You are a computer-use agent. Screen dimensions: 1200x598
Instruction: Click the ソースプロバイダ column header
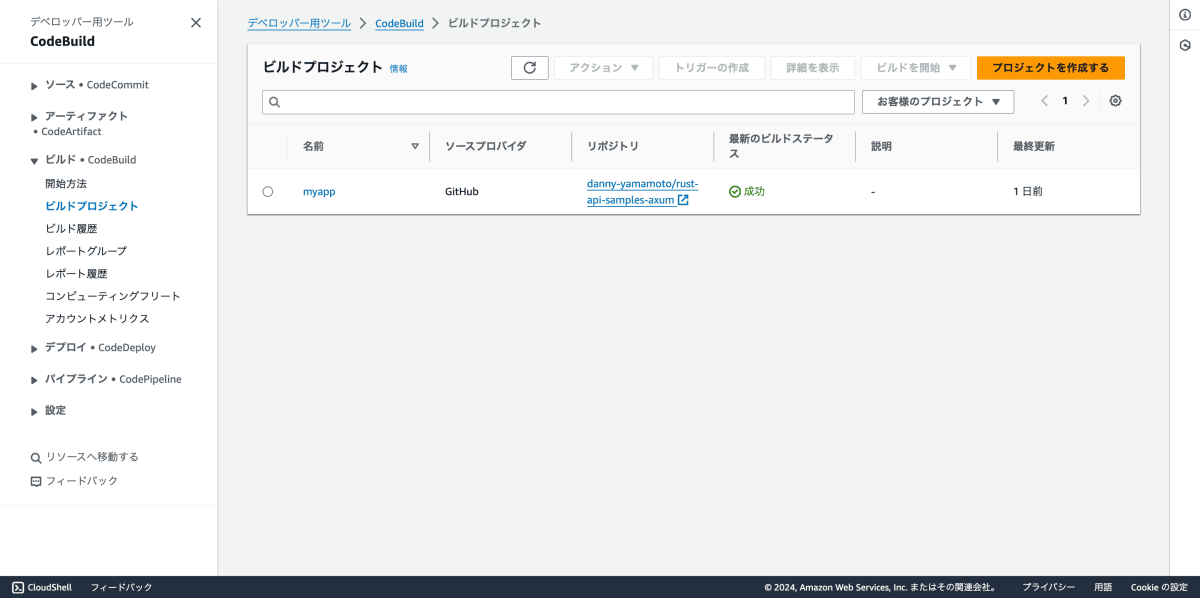point(485,146)
